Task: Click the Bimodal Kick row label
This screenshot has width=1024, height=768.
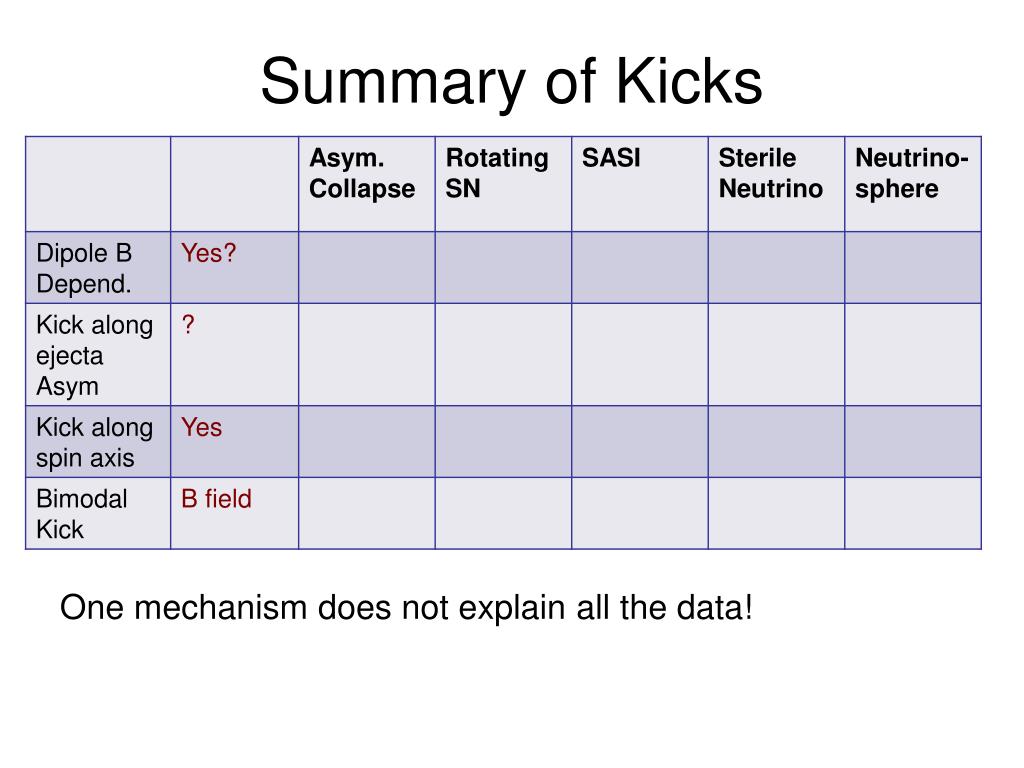Action: [x=82, y=514]
